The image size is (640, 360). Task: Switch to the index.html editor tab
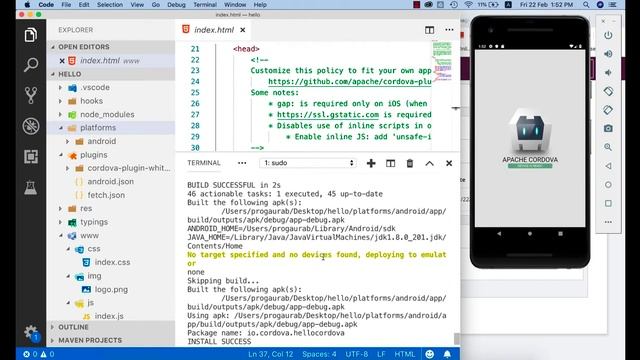213,30
